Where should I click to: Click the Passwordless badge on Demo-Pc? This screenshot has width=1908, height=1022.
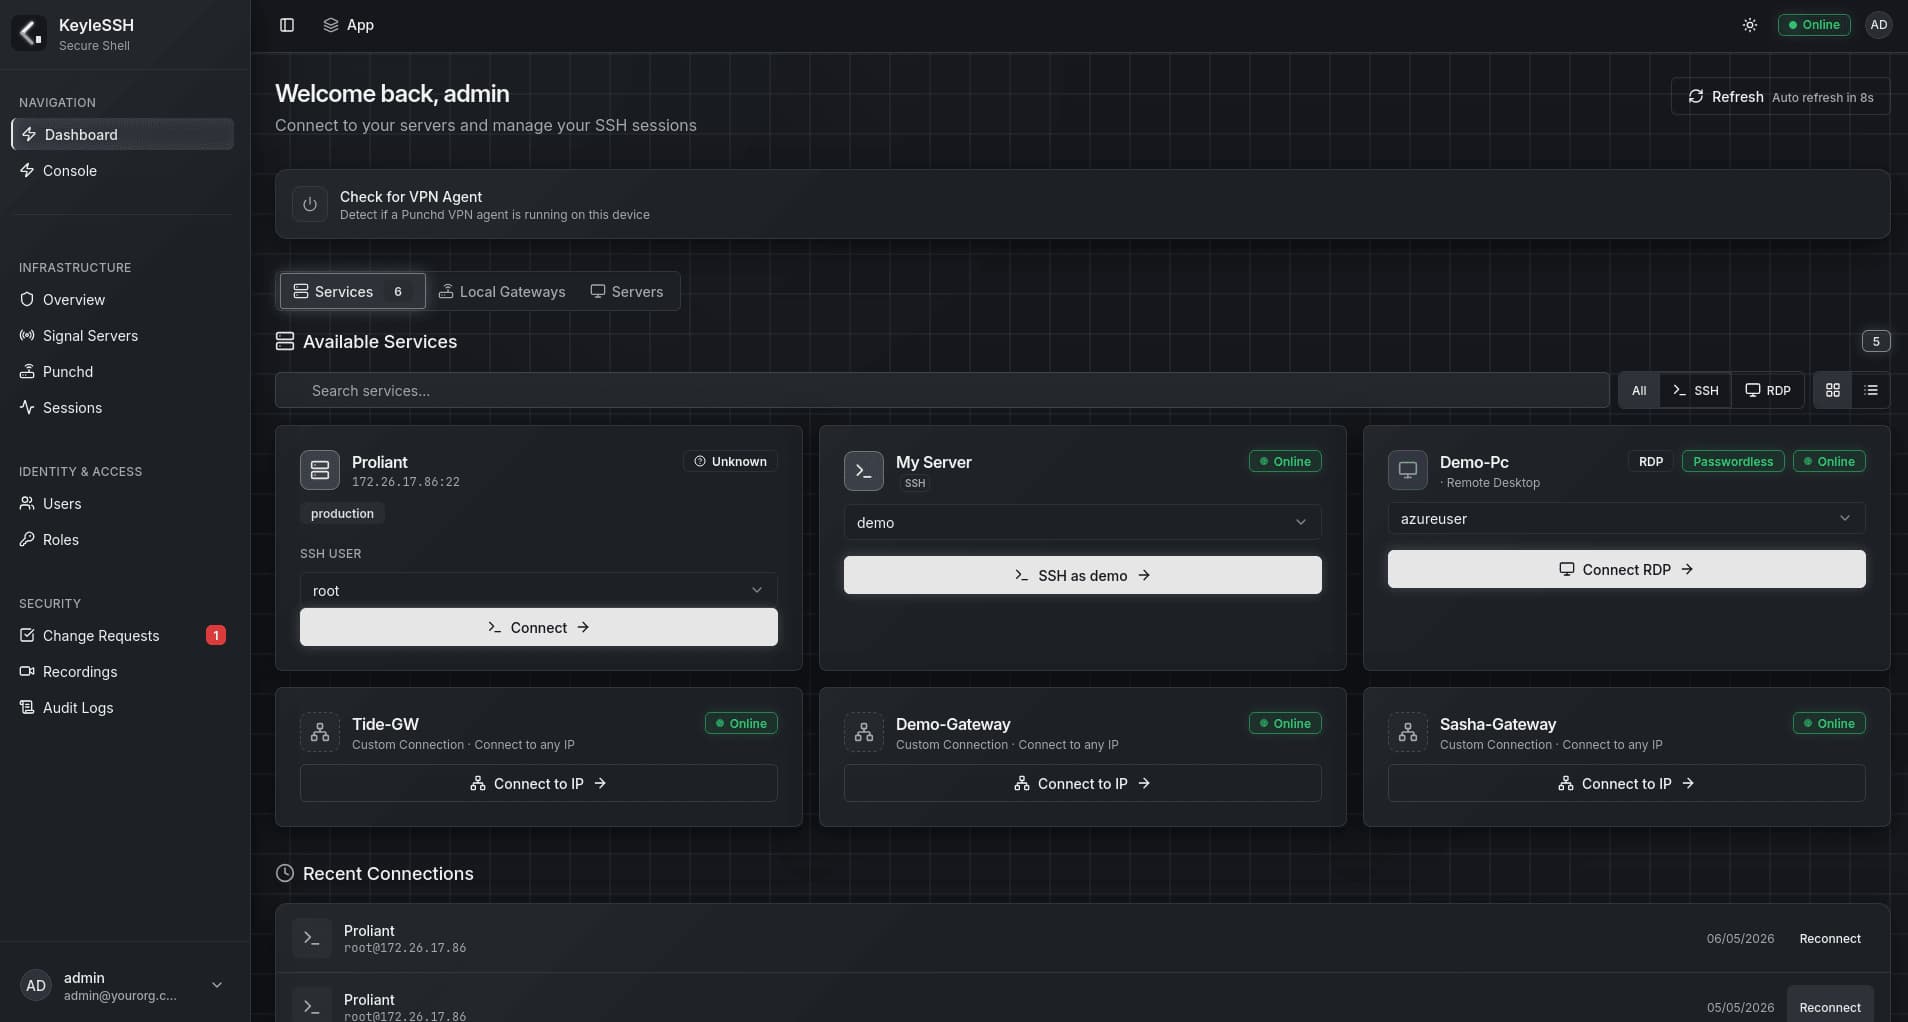(x=1733, y=461)
